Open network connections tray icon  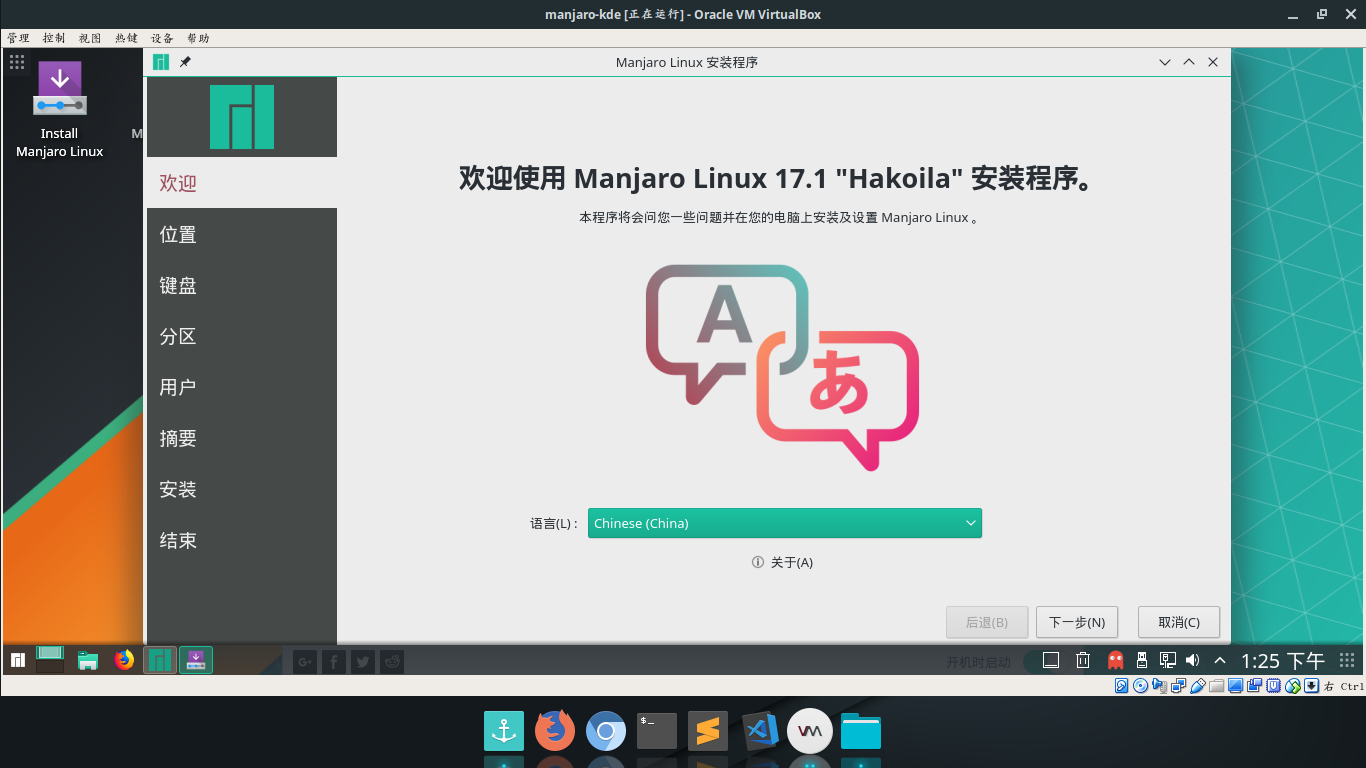(1168, 660)
